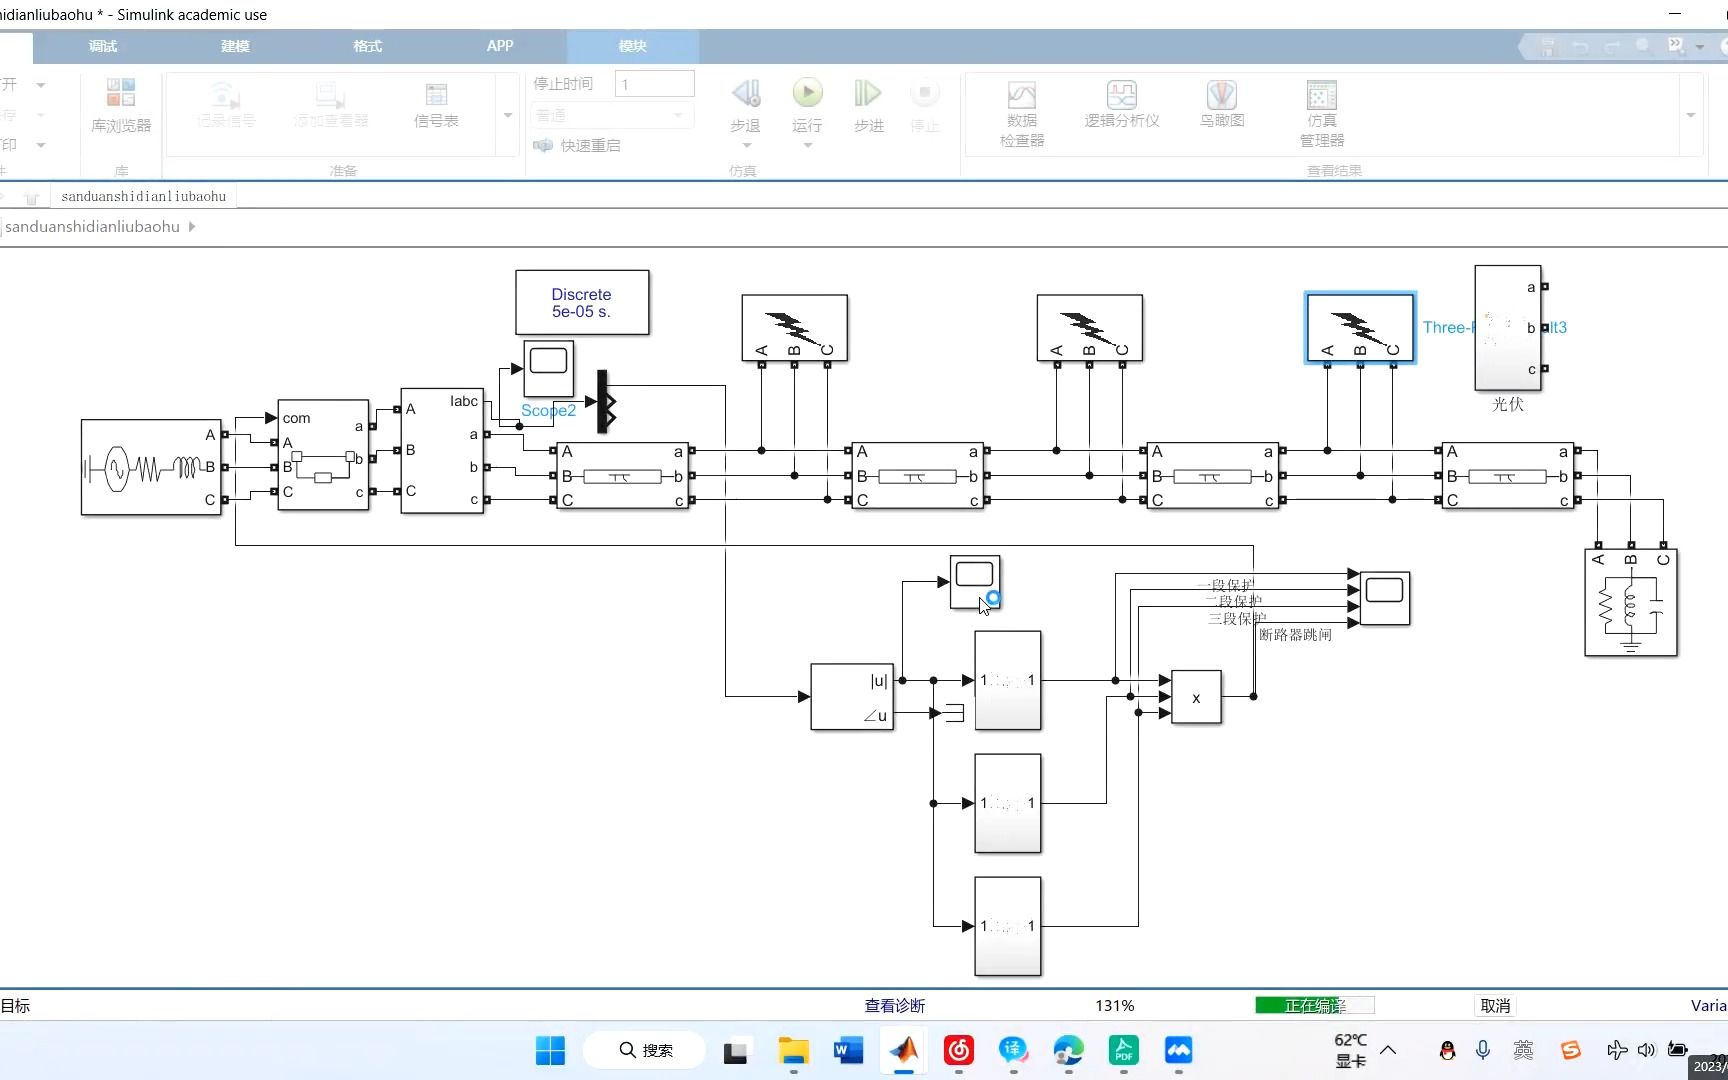Click the 步进 step forward icon
1728x1080 pixels.
point(868,94)
